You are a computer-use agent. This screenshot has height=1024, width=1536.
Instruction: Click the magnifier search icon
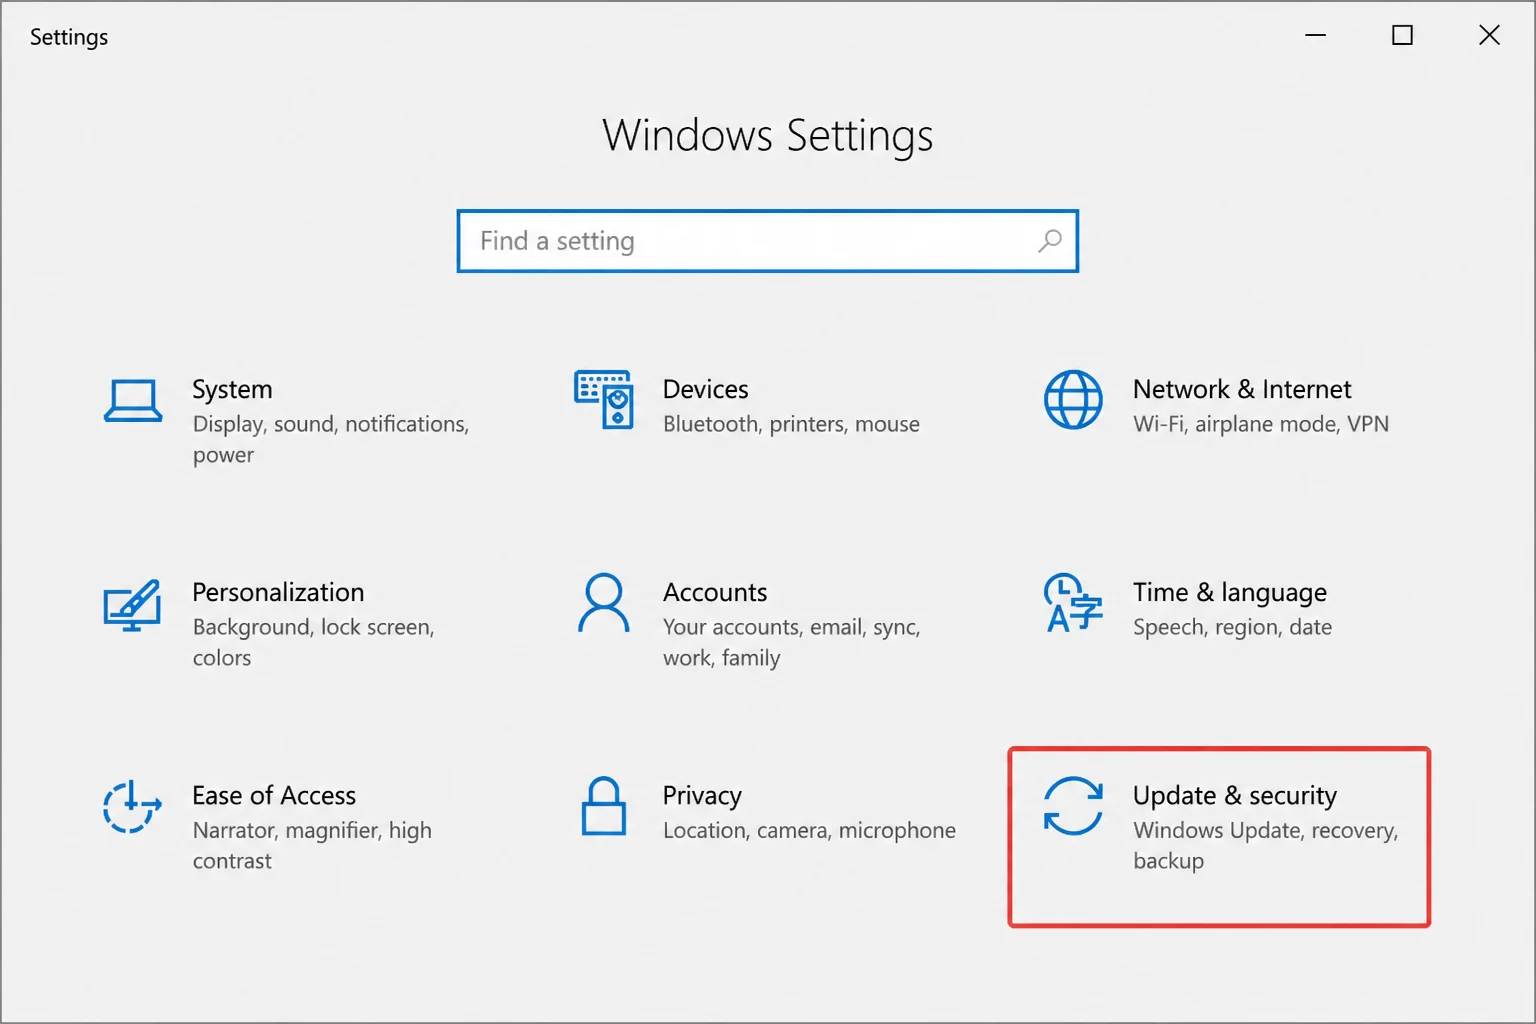coord(1049,241)
